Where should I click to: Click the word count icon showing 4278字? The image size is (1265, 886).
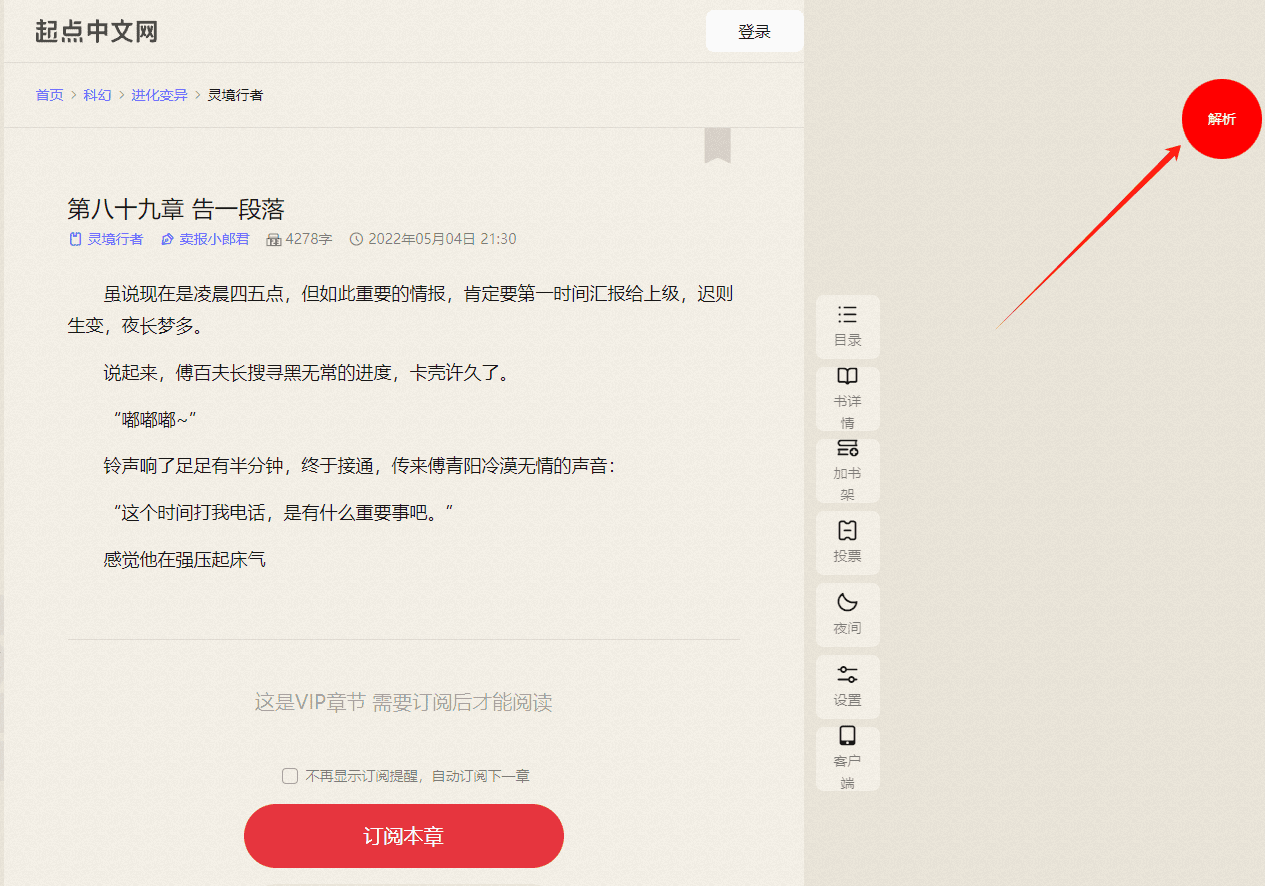[273, 239]
